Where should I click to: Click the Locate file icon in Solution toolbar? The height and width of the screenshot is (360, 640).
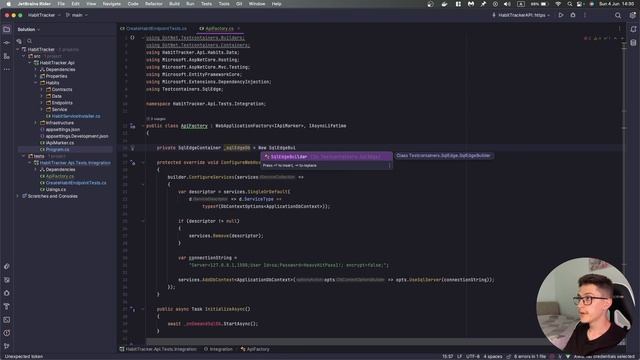point(19,41)
